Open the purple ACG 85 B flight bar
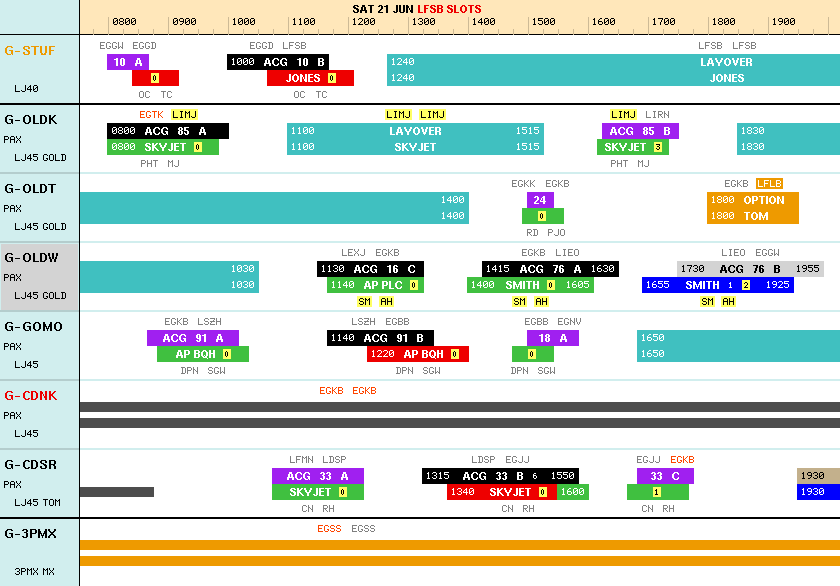The width and height of the screenshot is (840, 586). 640,131
